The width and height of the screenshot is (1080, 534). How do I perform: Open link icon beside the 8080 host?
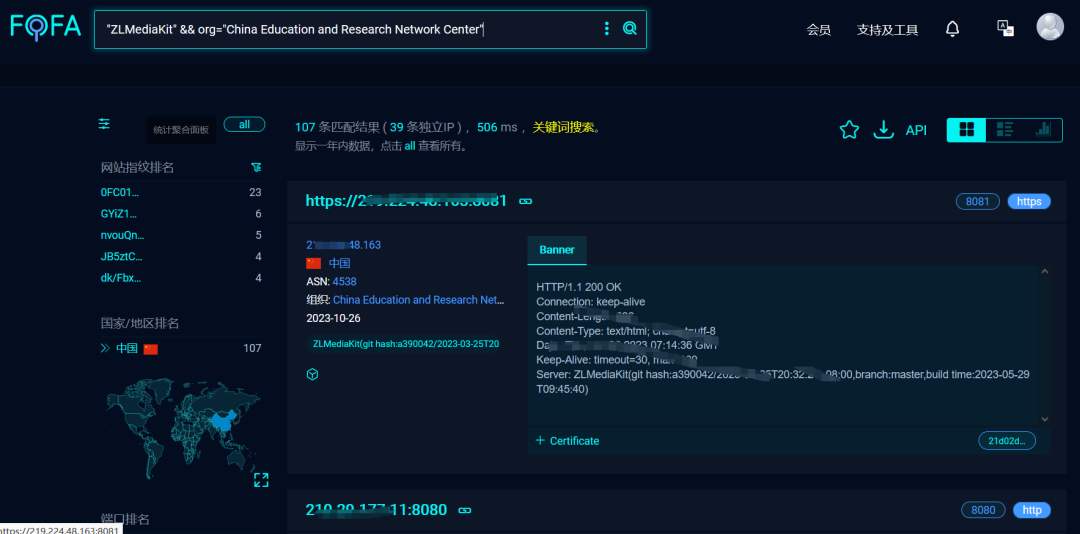[465, 511]
